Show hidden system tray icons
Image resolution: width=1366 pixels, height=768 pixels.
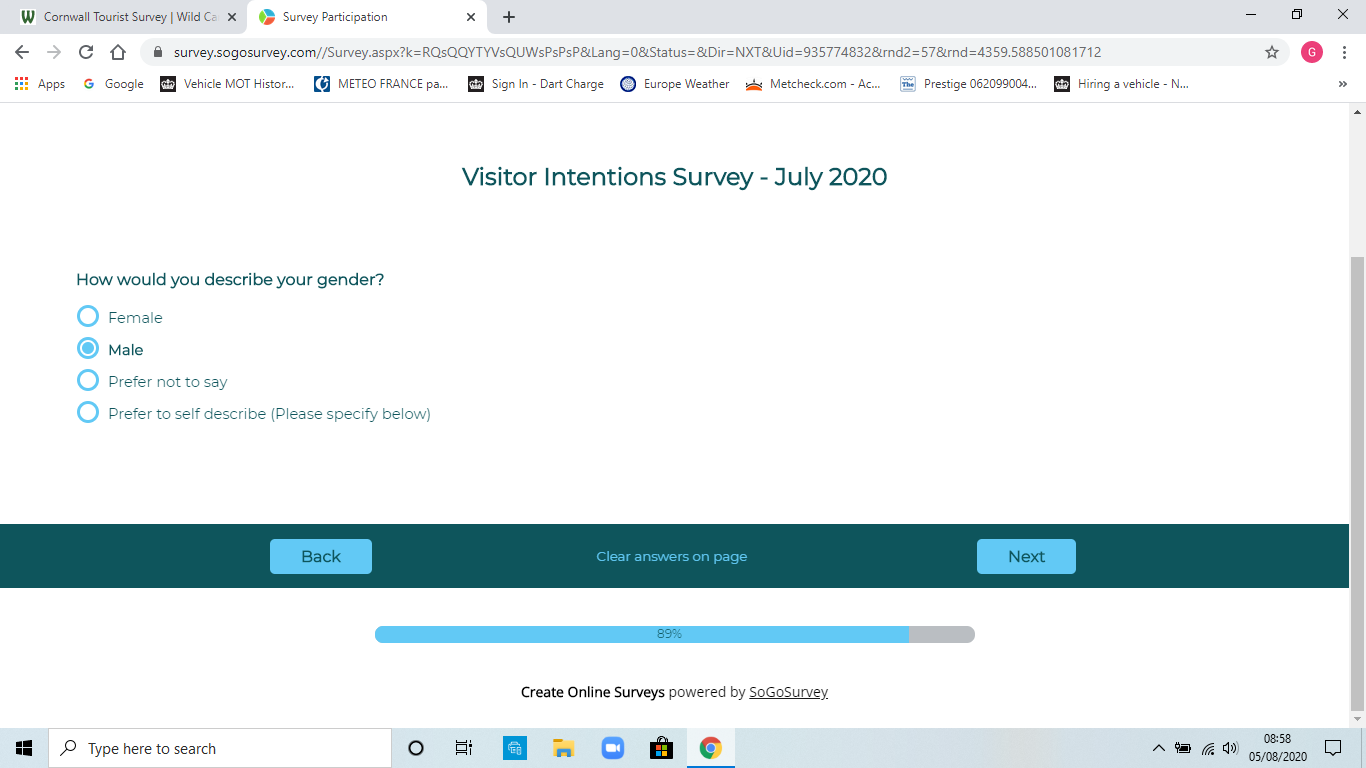pyautogui.click(x=1158, y=748)
